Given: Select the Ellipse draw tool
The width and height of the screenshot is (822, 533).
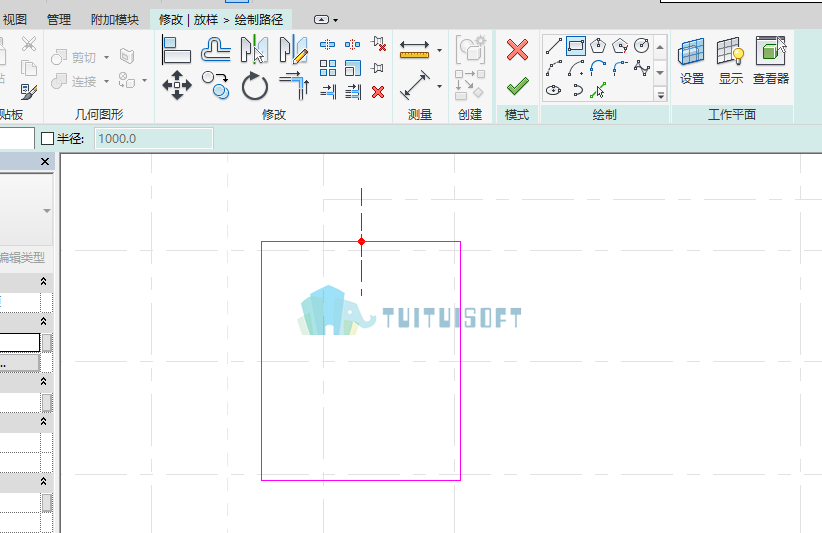Looking at the screenshot, I should [554, 90].
